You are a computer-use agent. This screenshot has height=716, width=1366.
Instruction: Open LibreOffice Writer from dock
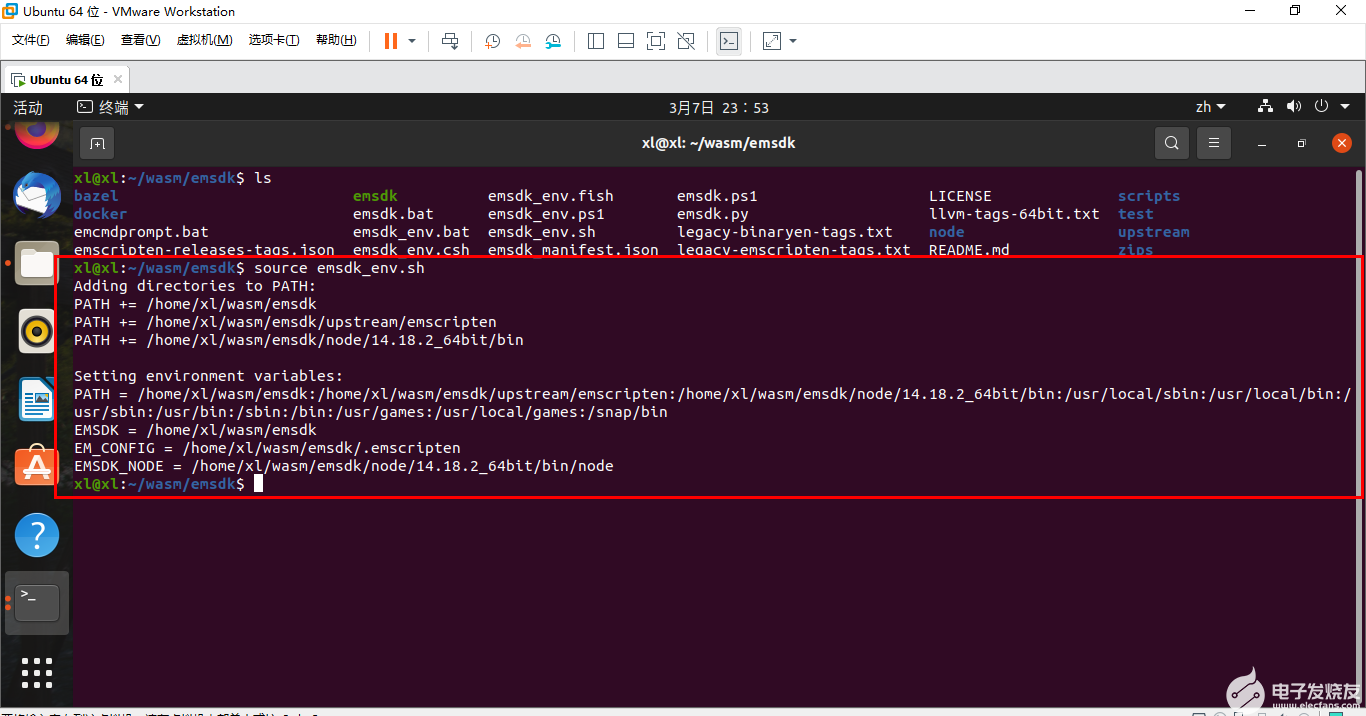(37, 399)
